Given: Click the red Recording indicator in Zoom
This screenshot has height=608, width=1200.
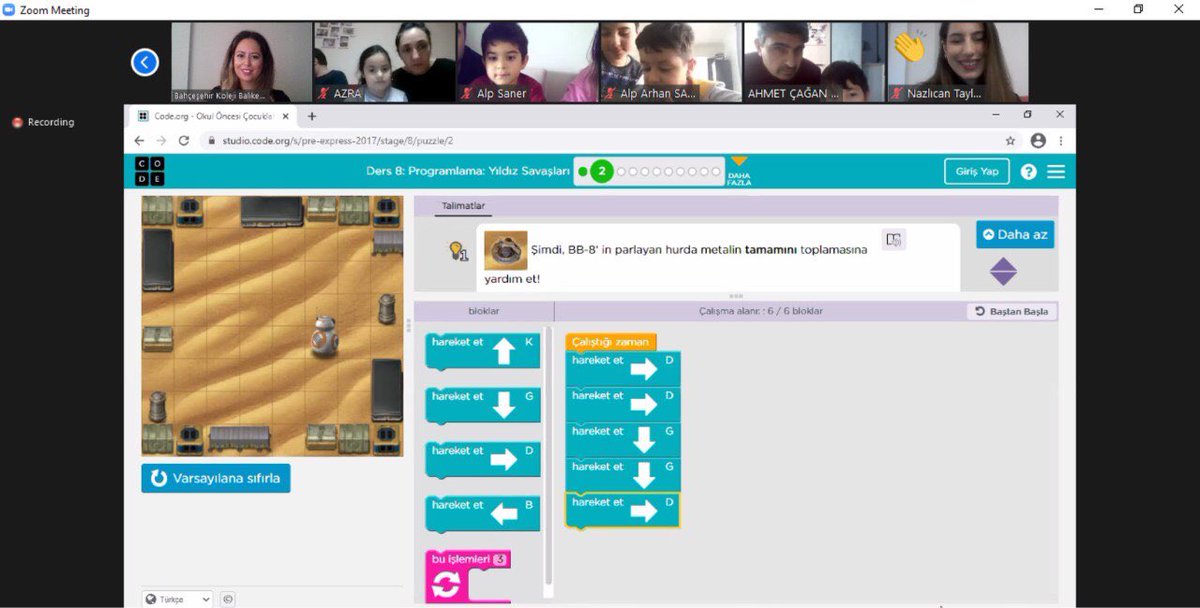Looking at the screenshot, I should pos(43,122).
